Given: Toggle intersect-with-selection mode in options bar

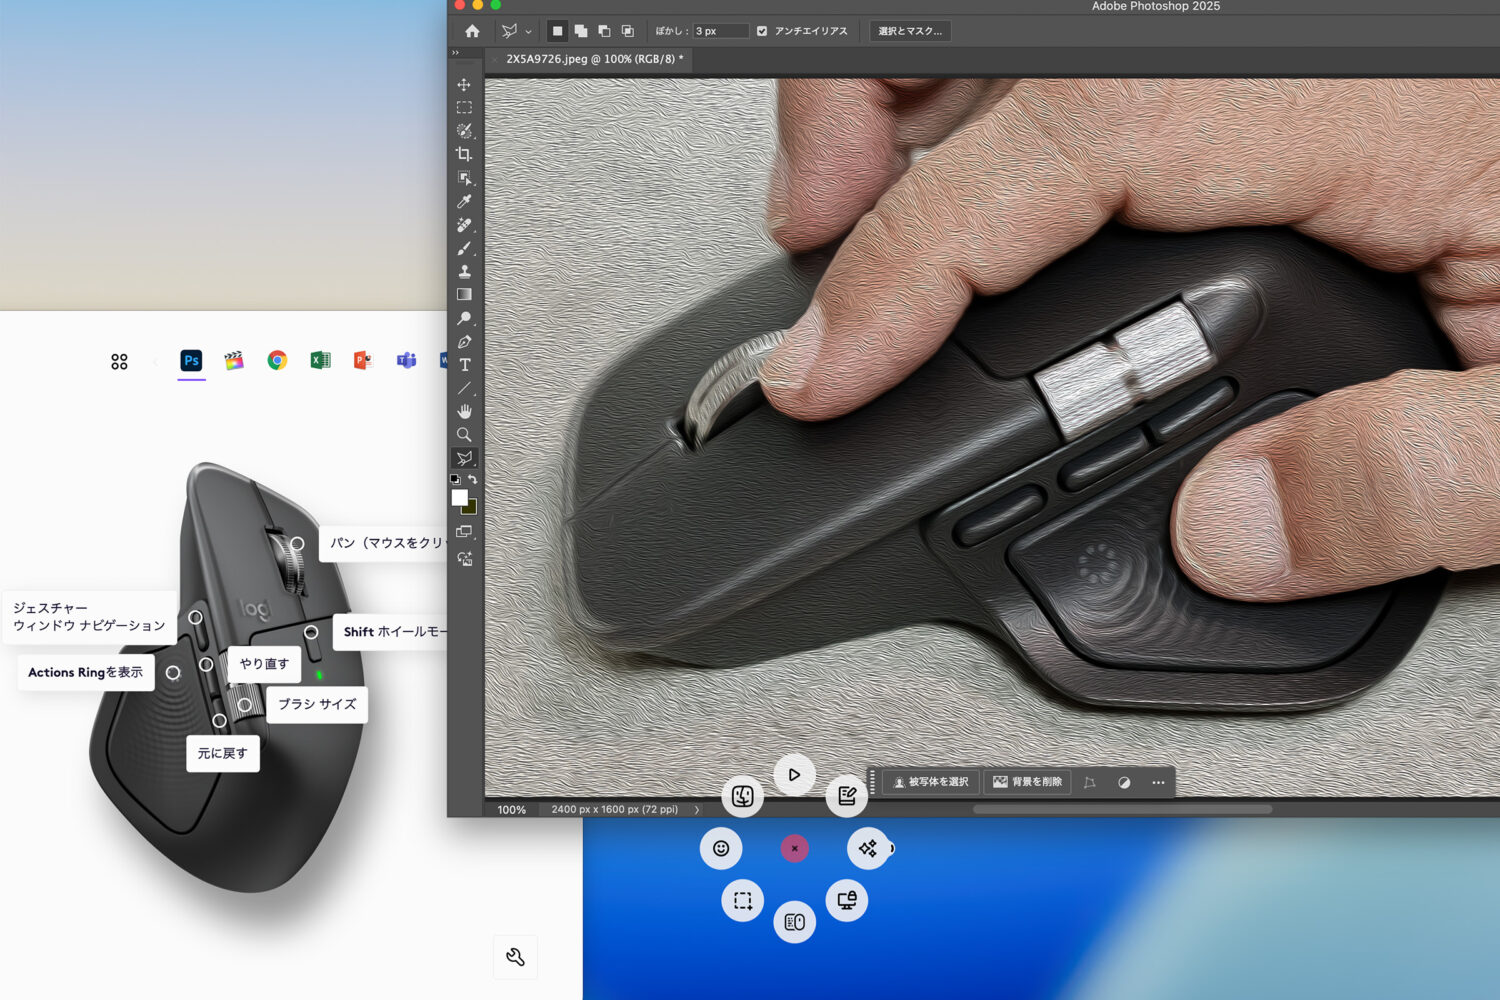Looking at the screenshot, I should (628, 31).
